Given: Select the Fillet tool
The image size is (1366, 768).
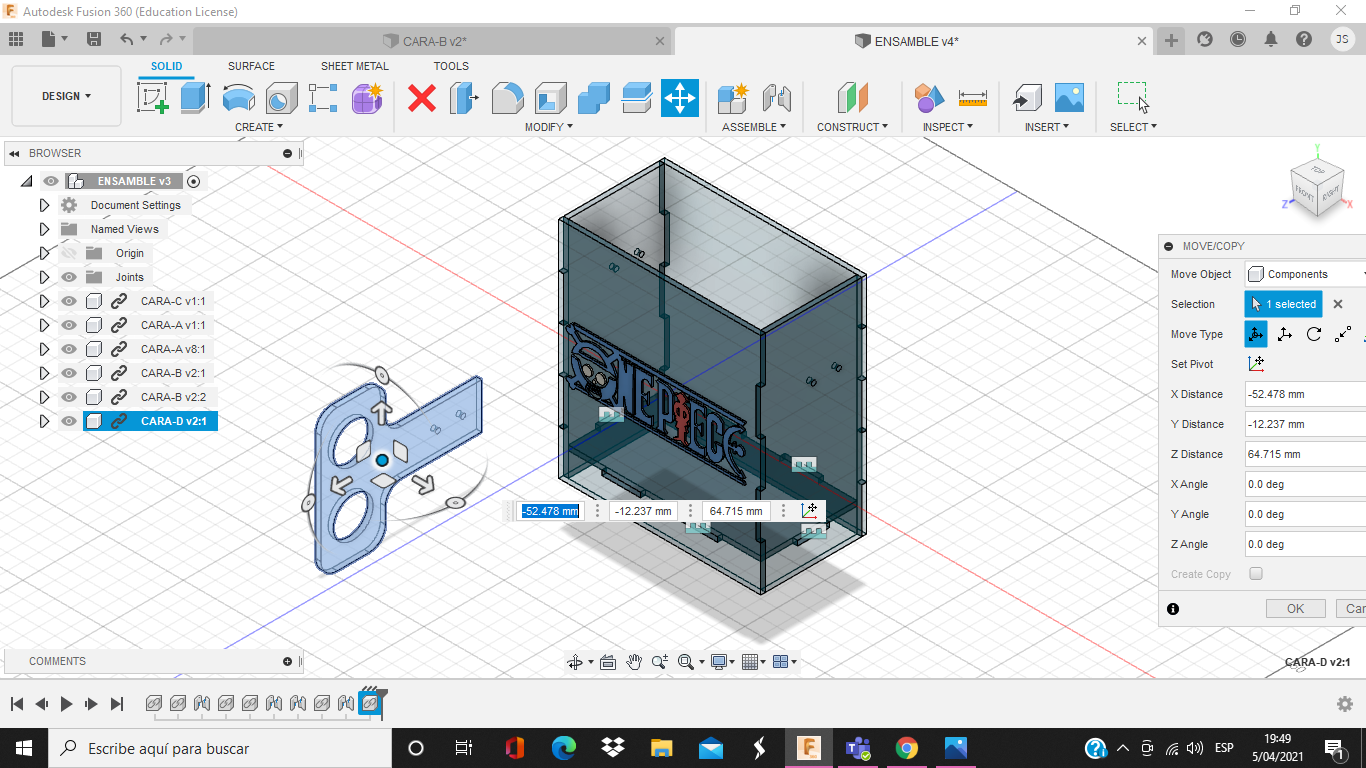Looking at the screenshot, I should [x=507, y=97].
